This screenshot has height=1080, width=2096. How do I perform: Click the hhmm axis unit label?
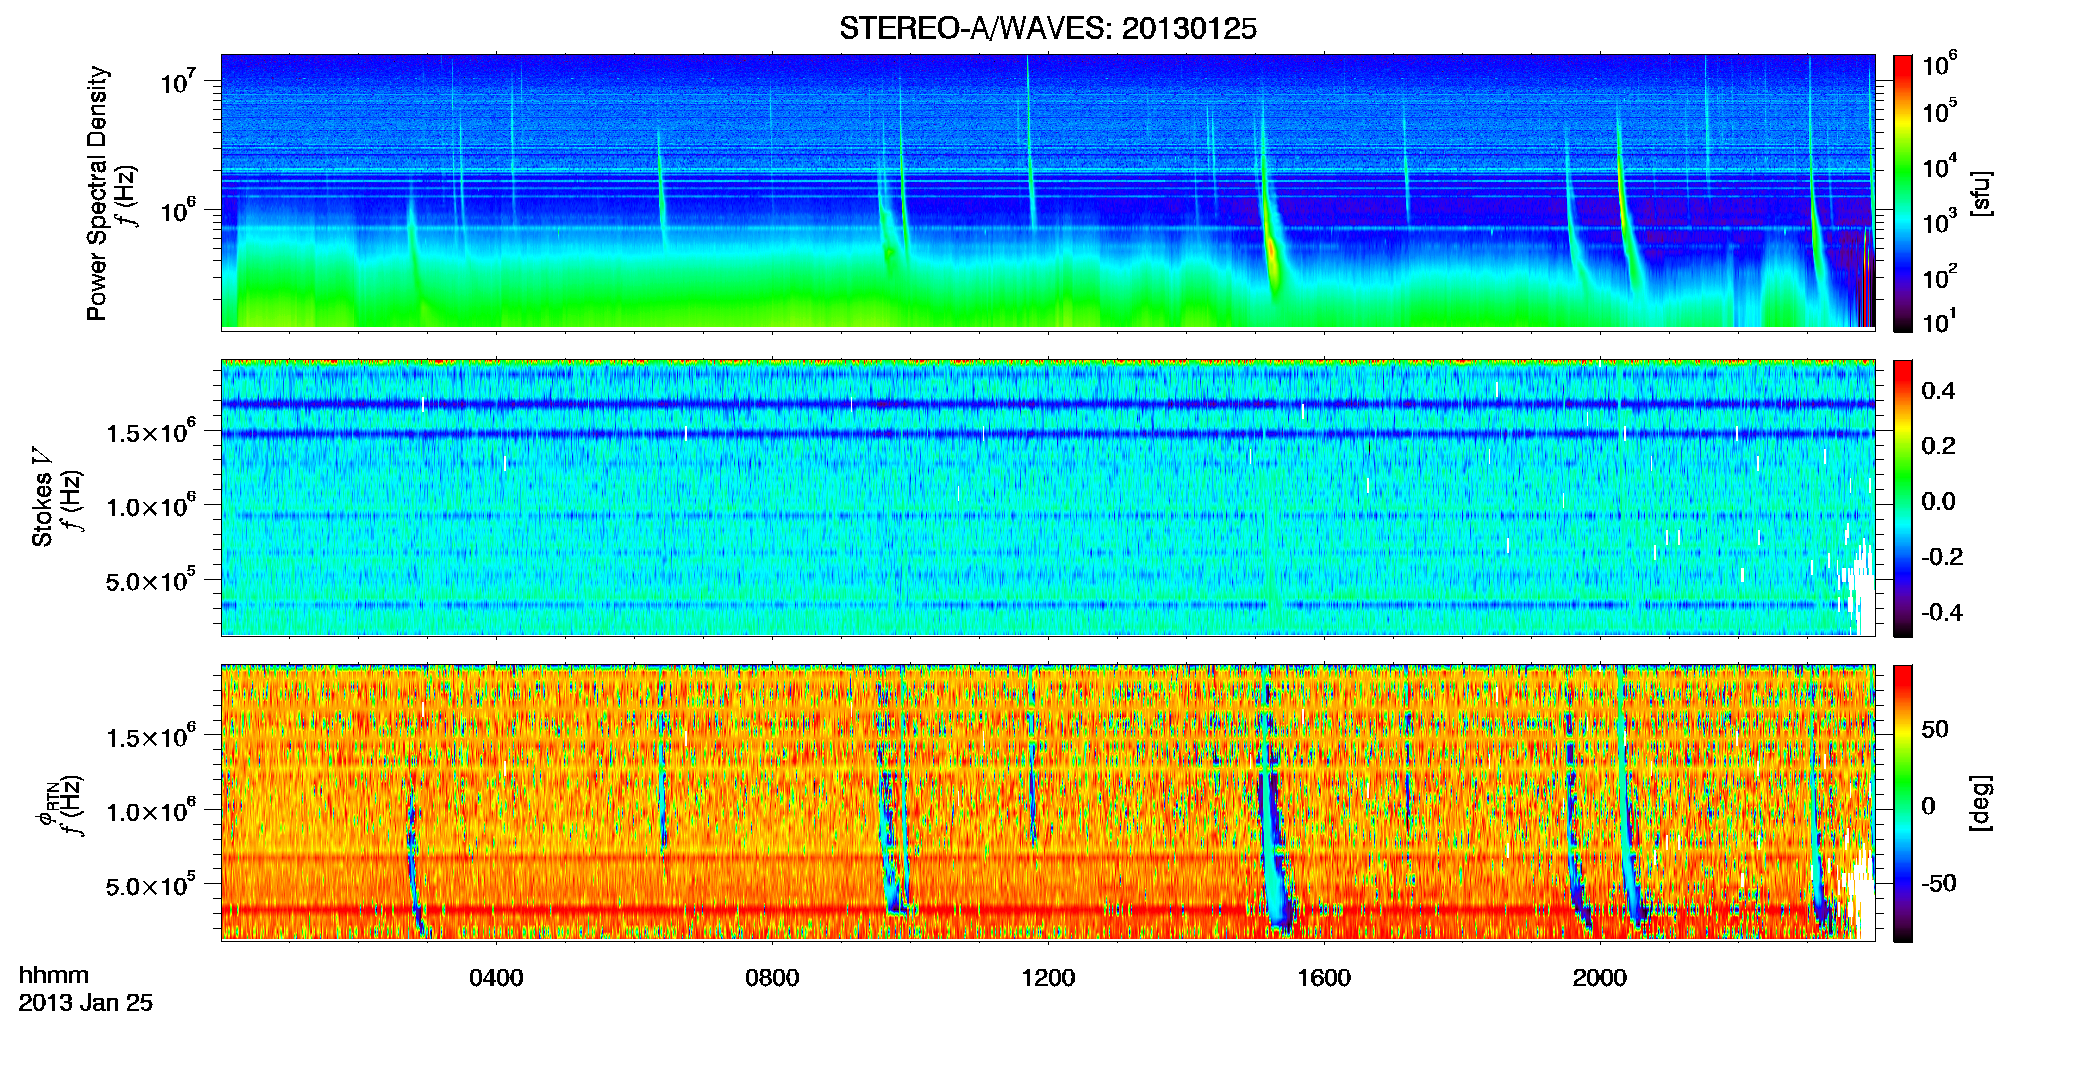point(54,975)
